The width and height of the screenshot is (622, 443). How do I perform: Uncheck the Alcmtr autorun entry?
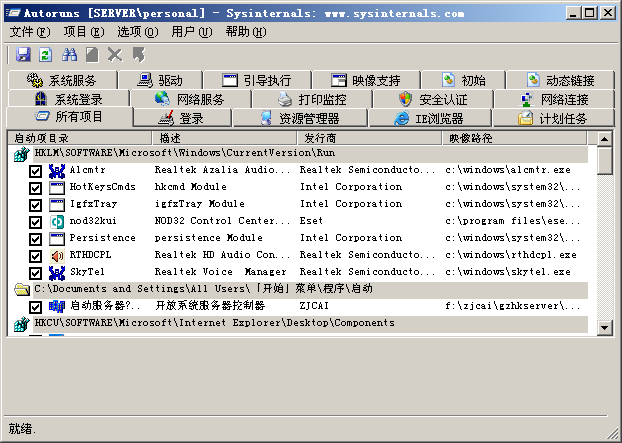click(x=35, y=171)
